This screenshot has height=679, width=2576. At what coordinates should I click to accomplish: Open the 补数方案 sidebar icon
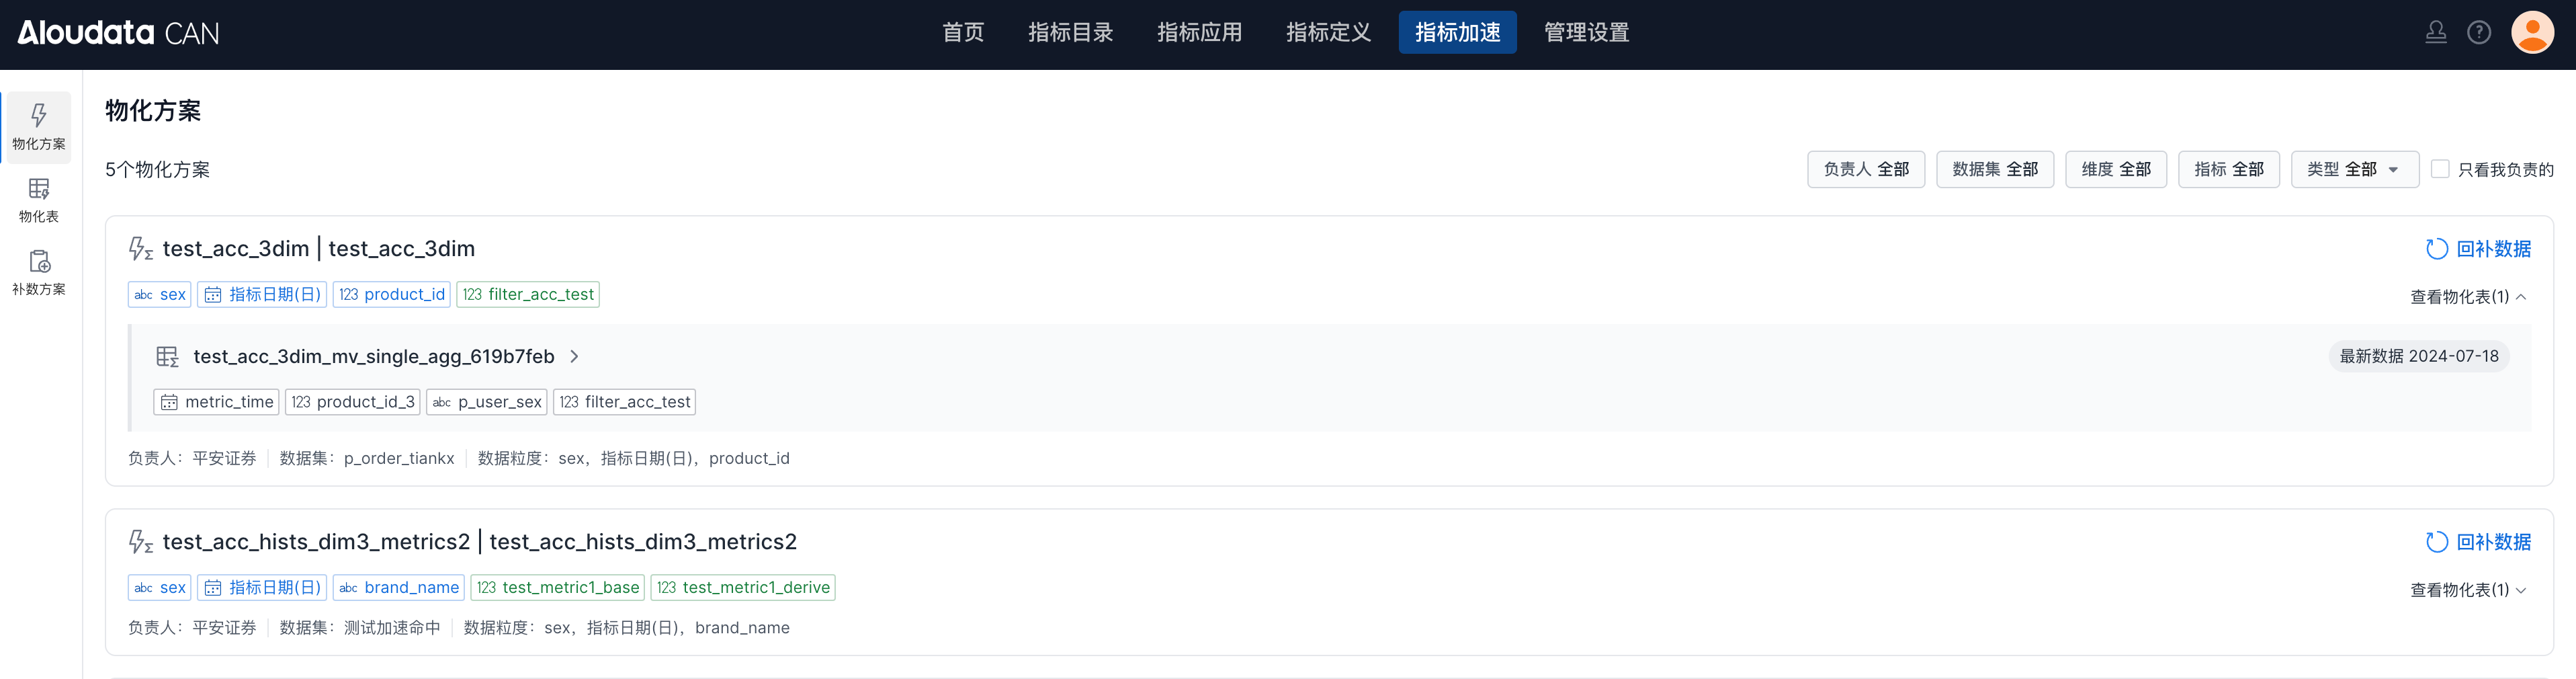pyautogui.click(x=38, y=272)
